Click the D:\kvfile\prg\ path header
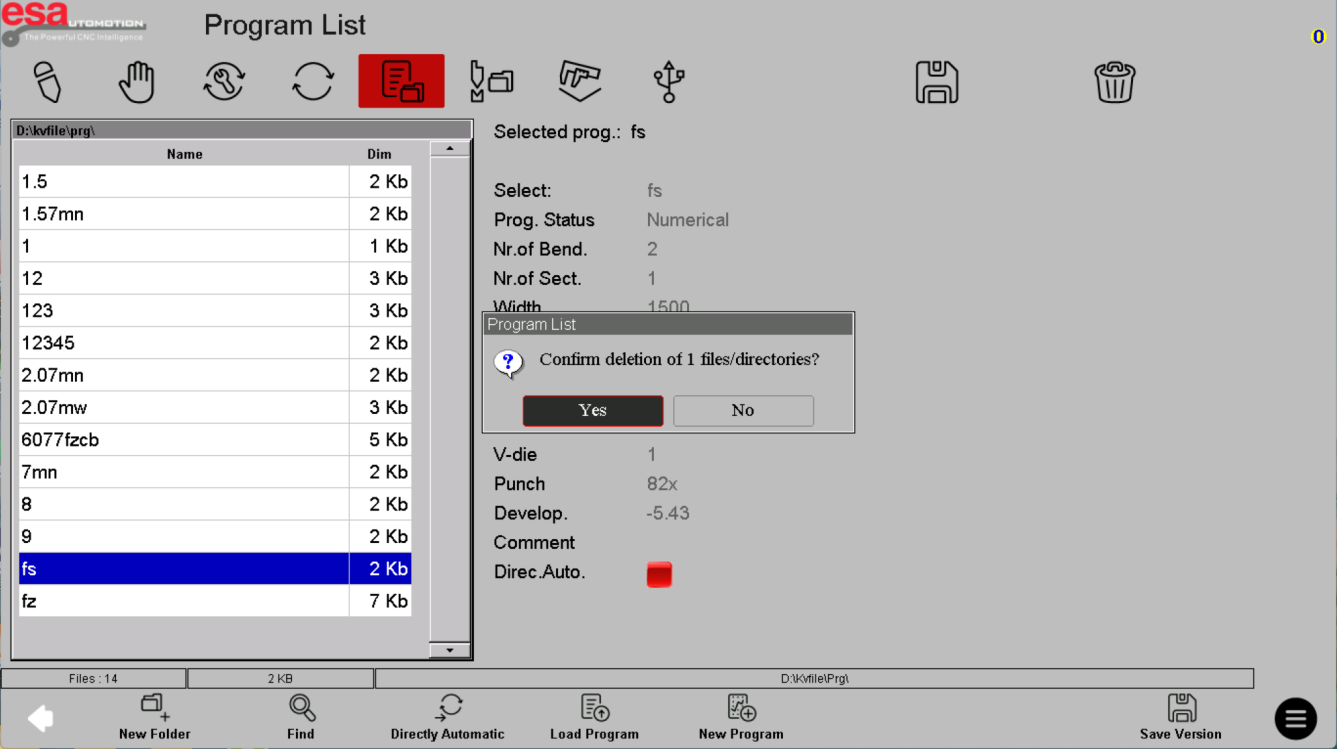The width and height of the screenshot is (1337, 749). pos(241,131)
